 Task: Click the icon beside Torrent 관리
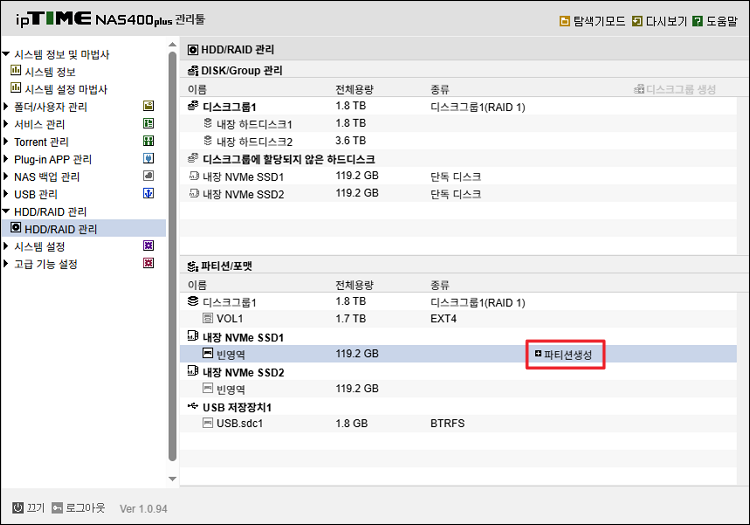[x=148, y=142]
